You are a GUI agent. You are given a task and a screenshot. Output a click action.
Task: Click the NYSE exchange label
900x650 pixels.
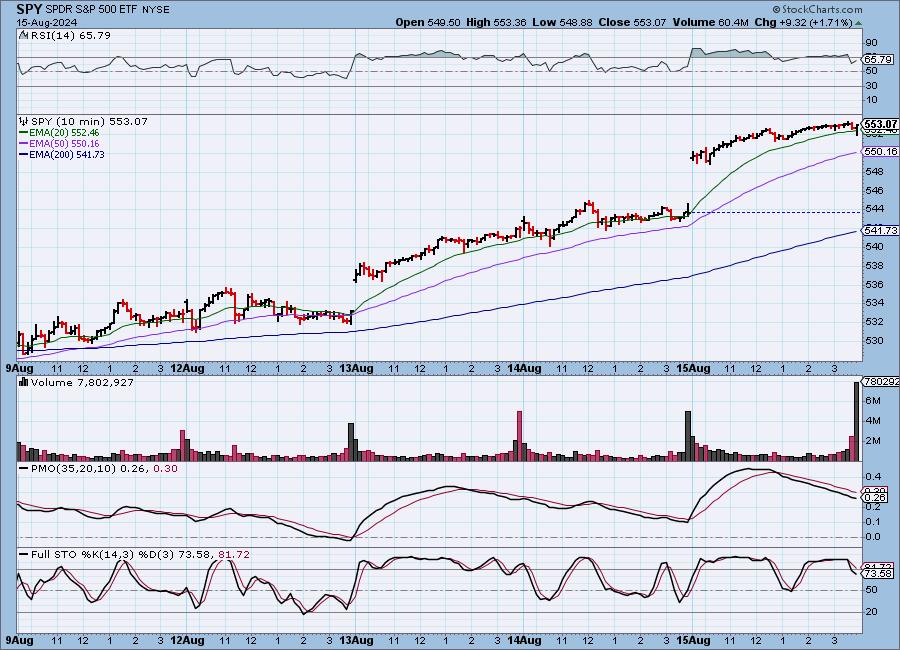coord(156,10)
